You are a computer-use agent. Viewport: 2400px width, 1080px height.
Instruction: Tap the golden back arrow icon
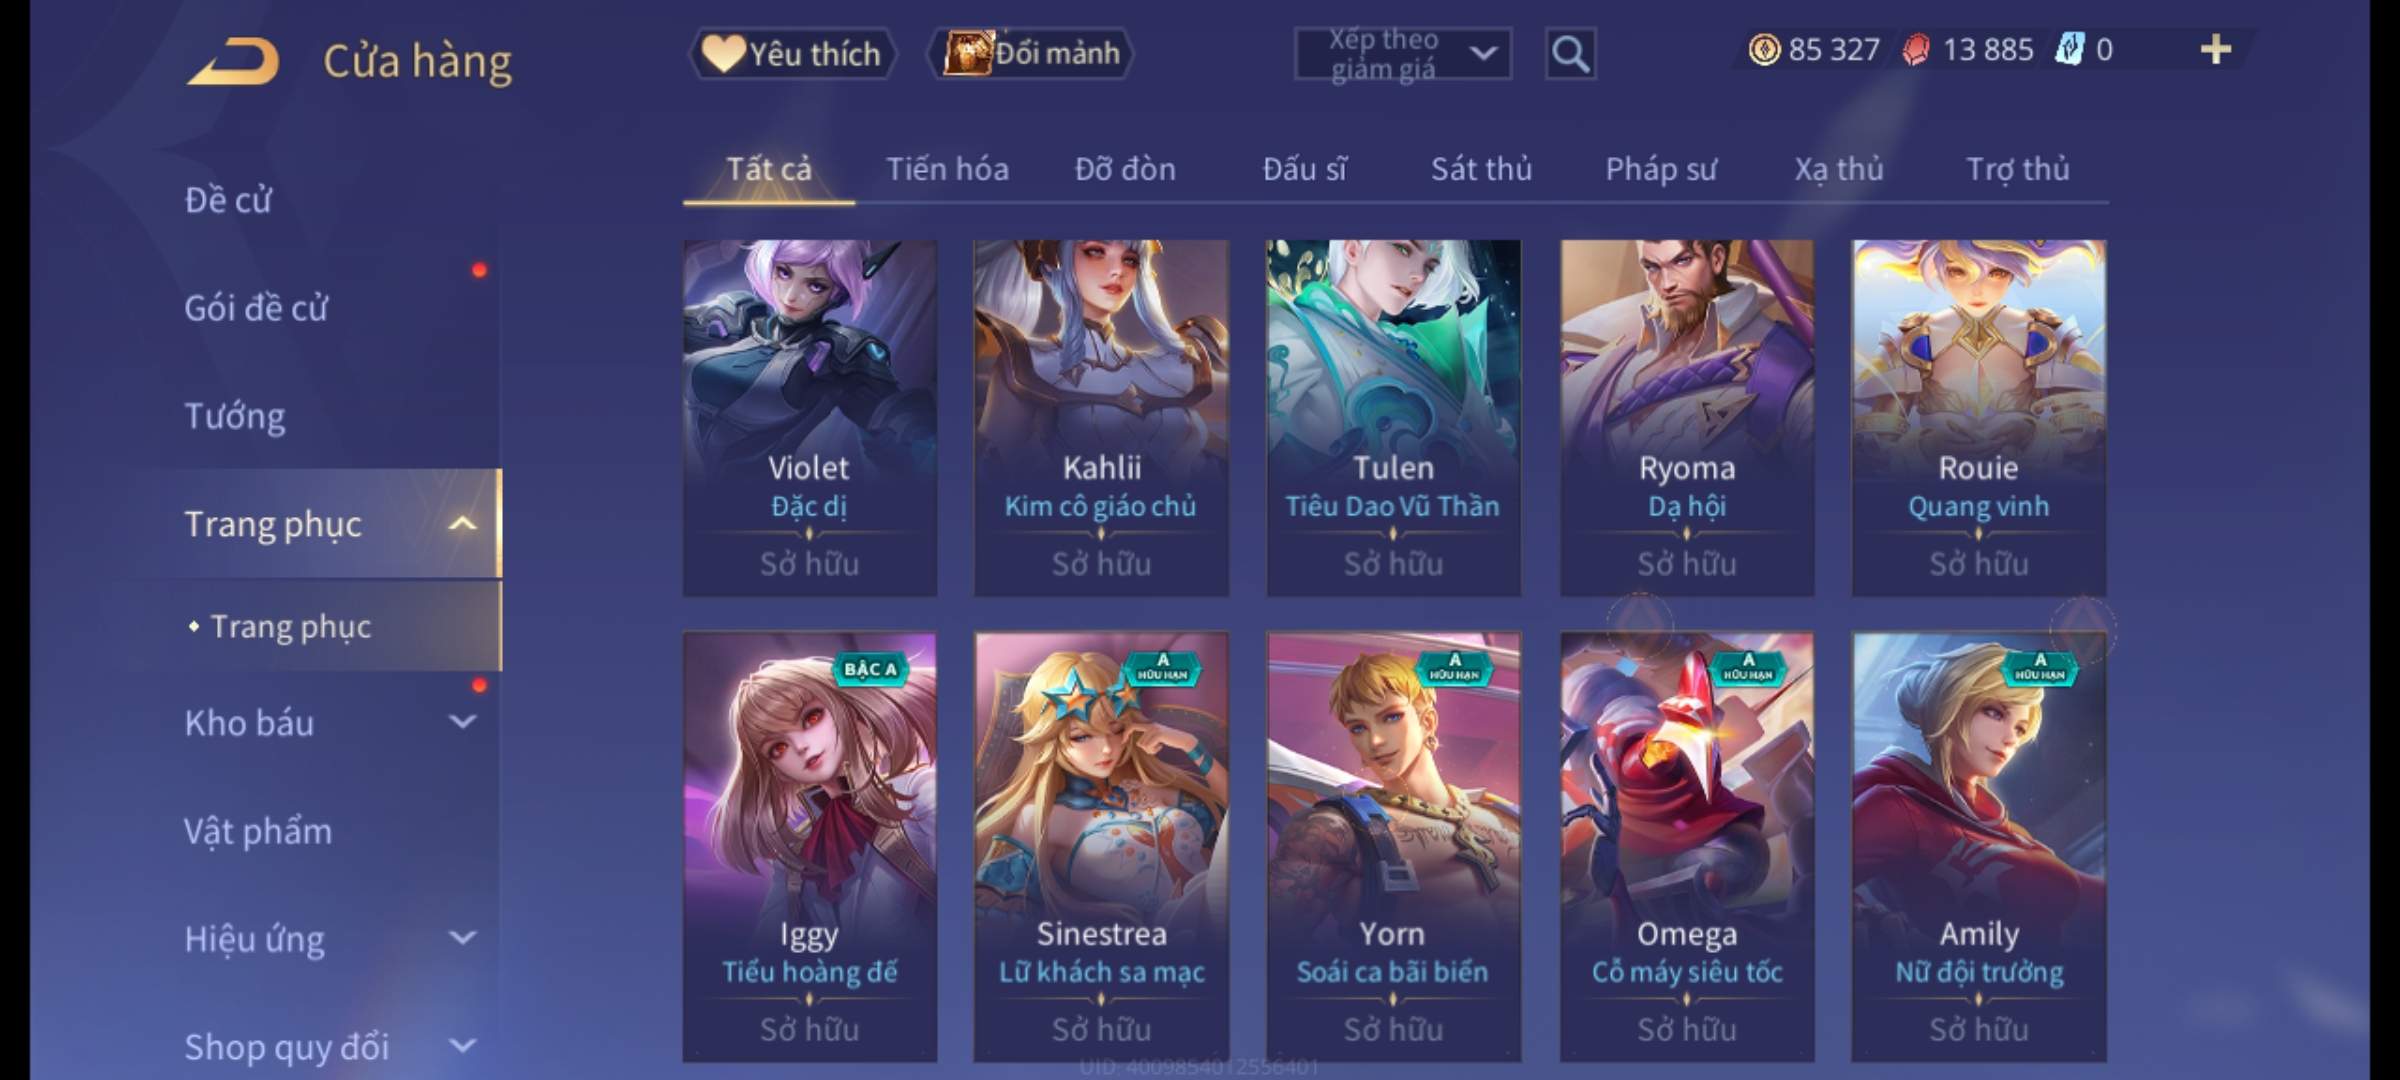click(233, 62)
